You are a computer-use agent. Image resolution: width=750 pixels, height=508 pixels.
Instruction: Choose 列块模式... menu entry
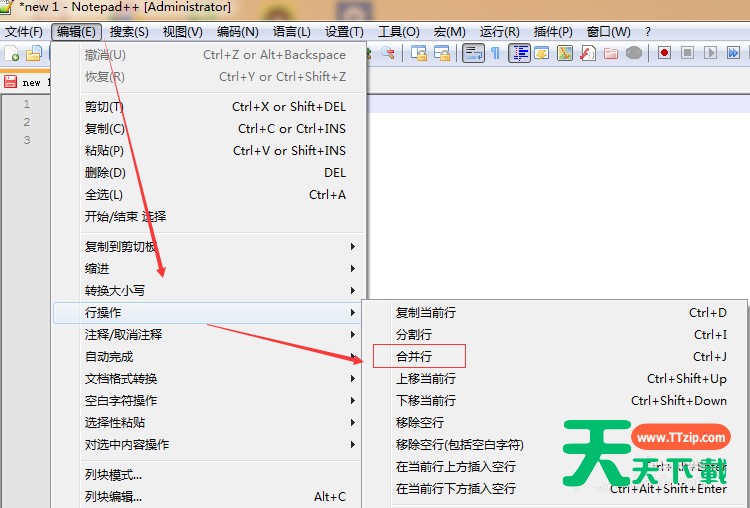pyautogui.click(x=209, y=475)
